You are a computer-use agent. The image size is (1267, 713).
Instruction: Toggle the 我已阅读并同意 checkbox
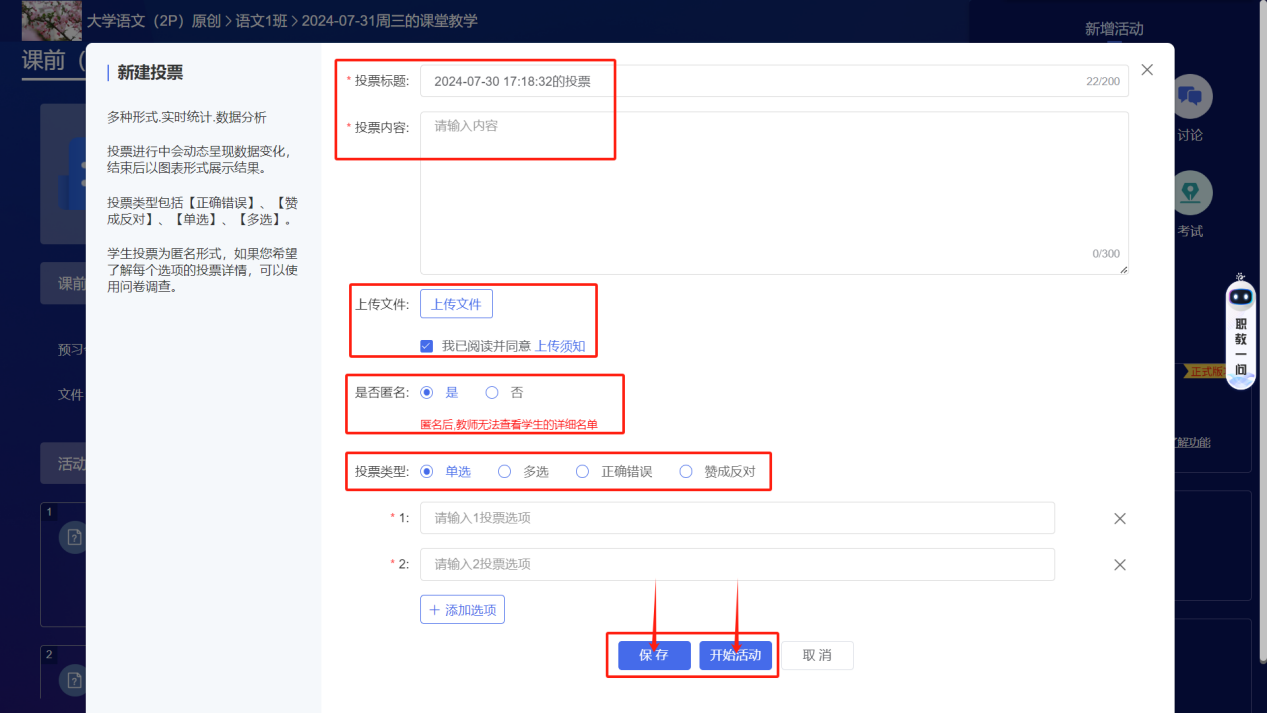coord(427,346)
